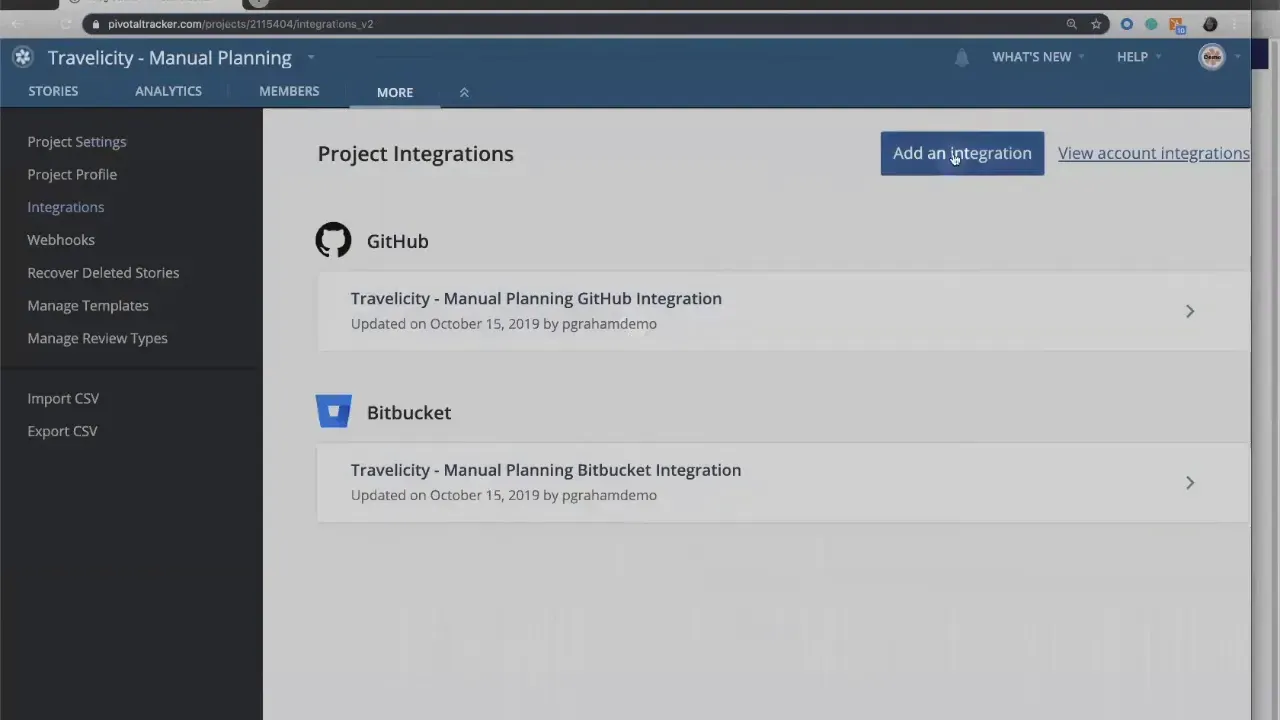Screen dimensions: 1280x720
Task: Click the Pivotal Tracker logo icon
Action: pos(22,57)
